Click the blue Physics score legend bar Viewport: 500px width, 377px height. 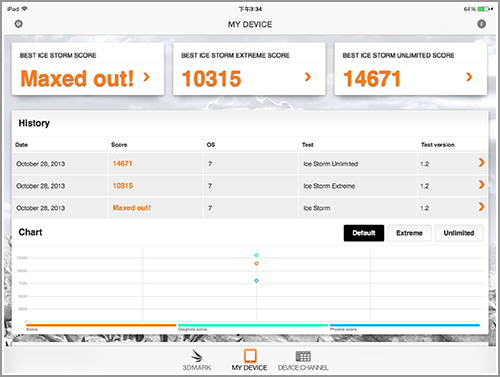(x=405, y=325)
